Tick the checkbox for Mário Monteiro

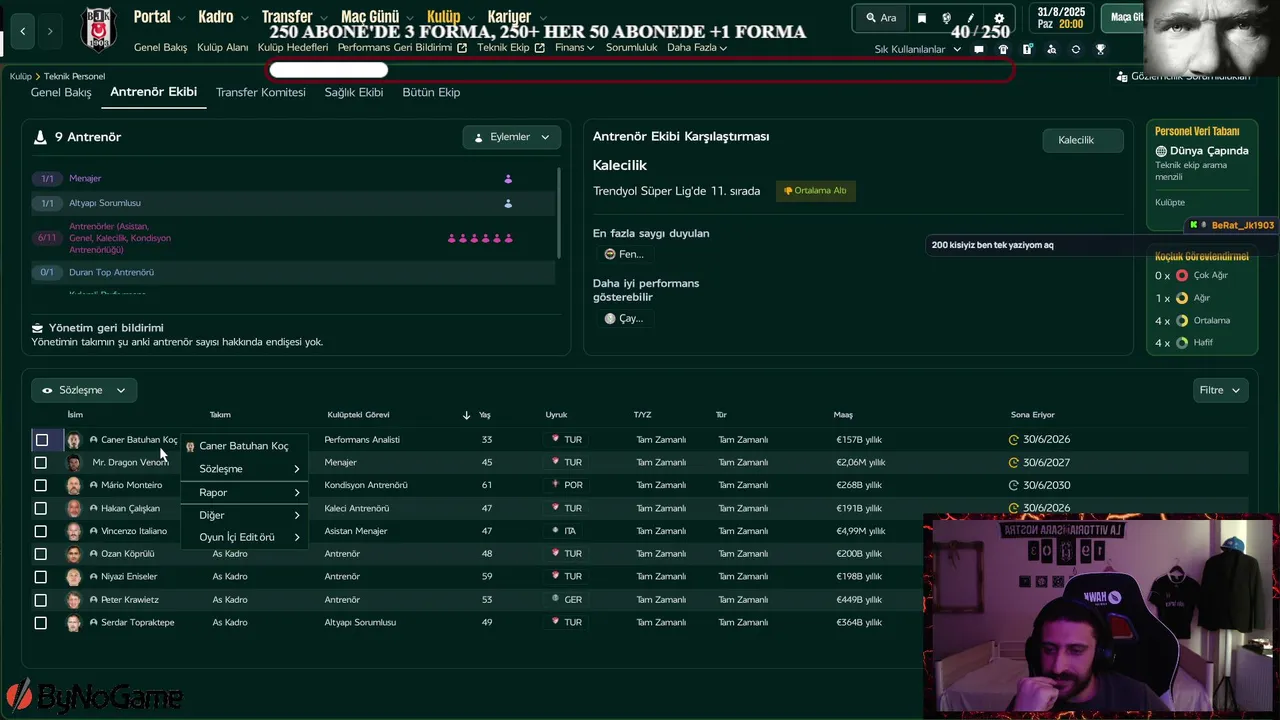[x=41, y=485]
